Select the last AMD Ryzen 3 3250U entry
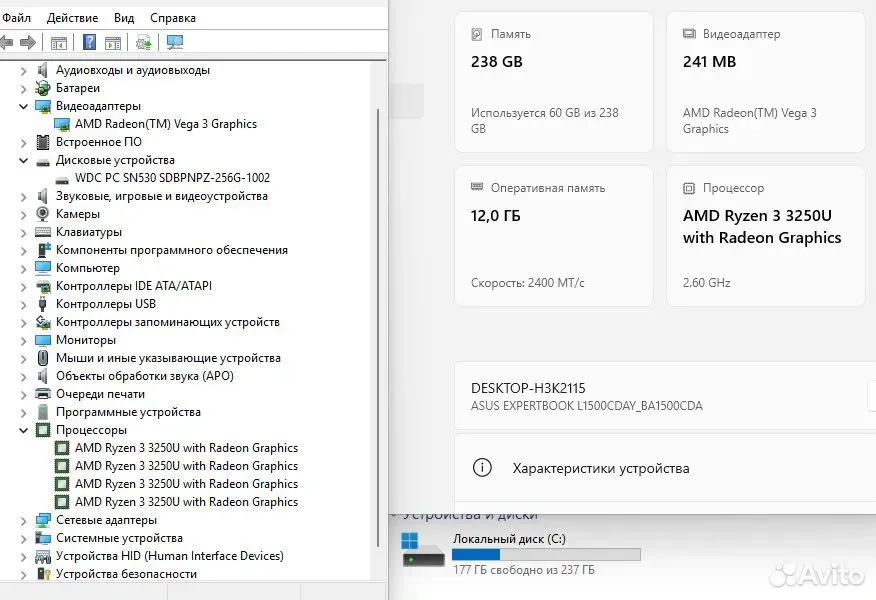This screenshot has height=600, width=876. (x=186, y=502)
